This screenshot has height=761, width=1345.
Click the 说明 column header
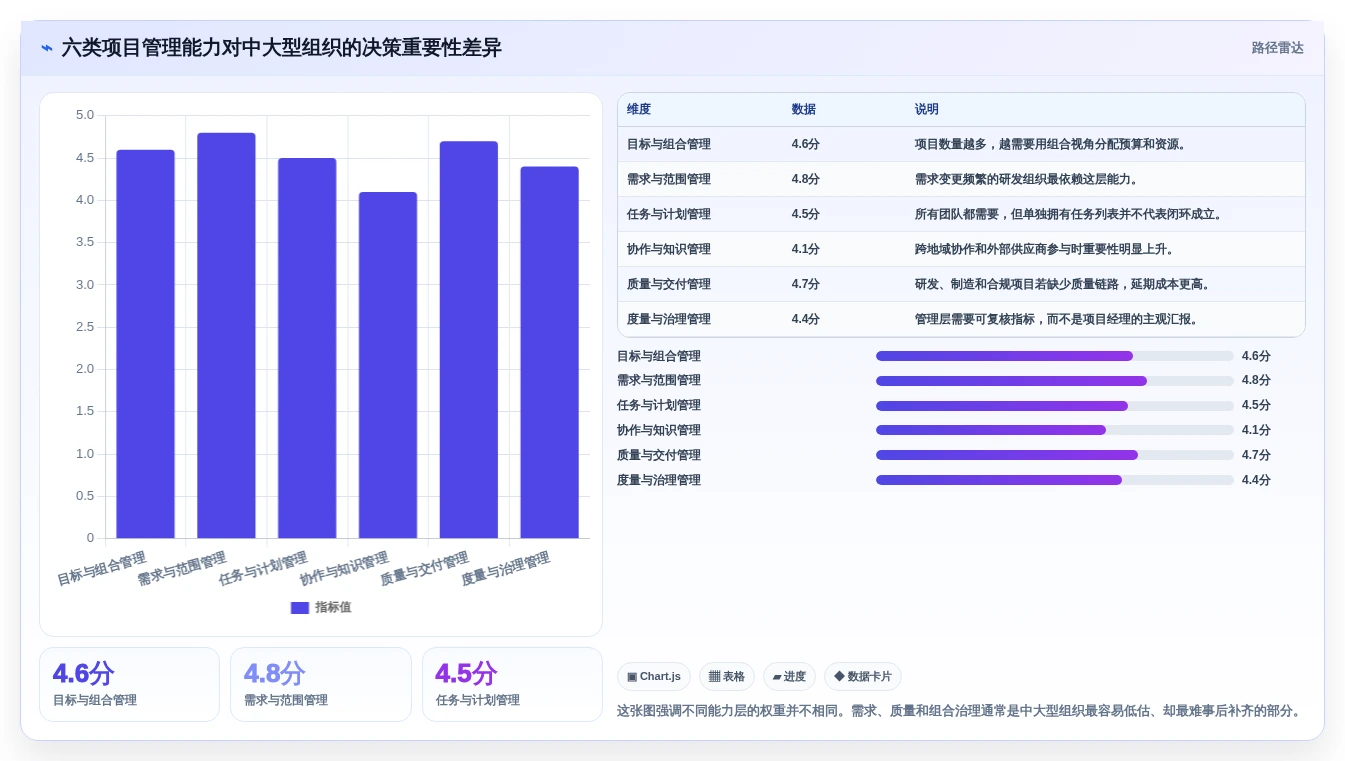[x=926, y=110]
